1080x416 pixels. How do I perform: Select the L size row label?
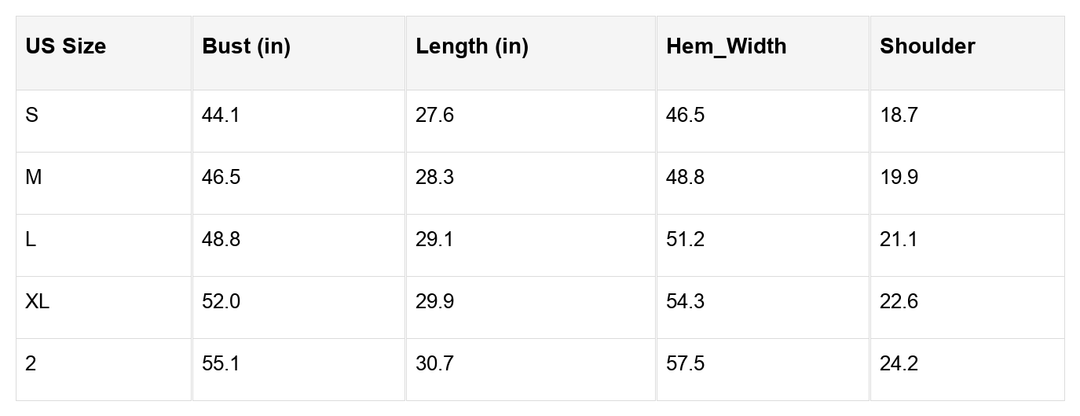point(31,239)
